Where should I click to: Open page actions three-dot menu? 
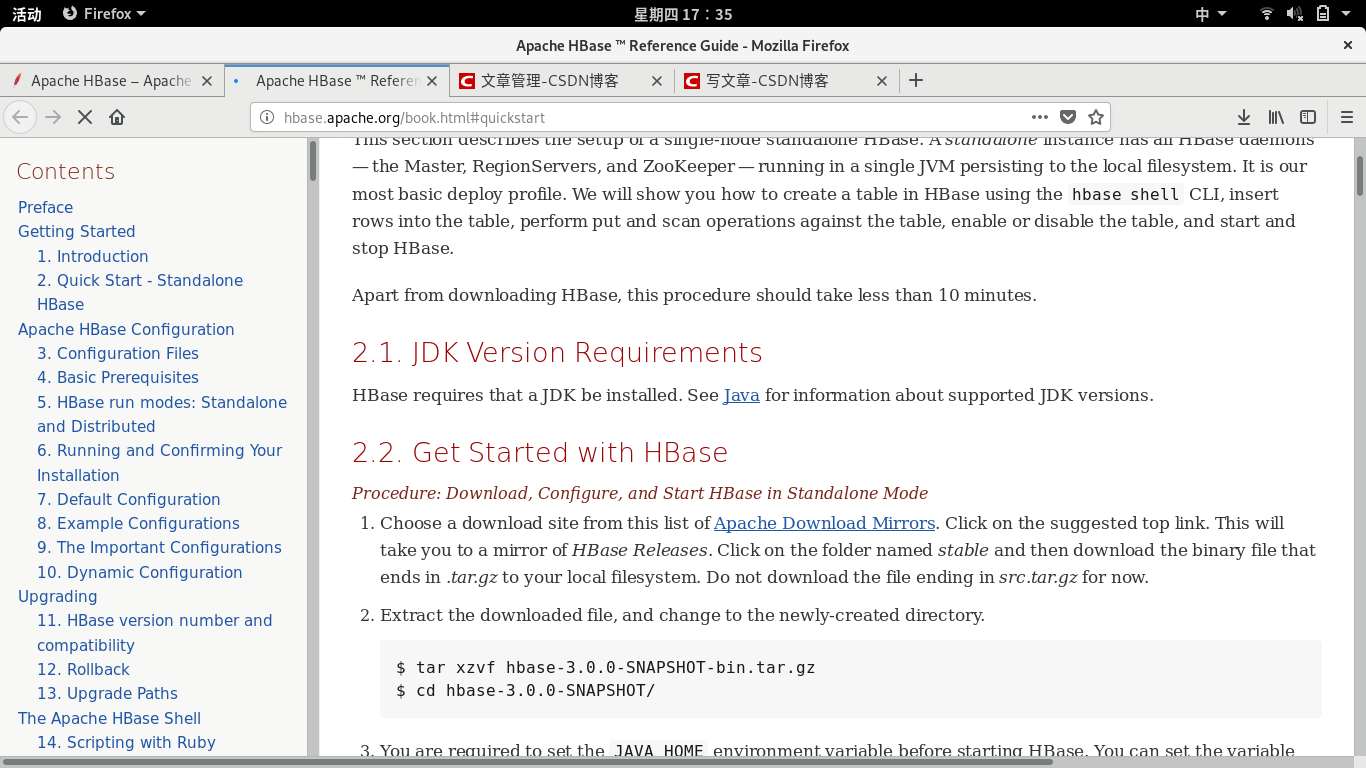click(x=1040, y=117)
